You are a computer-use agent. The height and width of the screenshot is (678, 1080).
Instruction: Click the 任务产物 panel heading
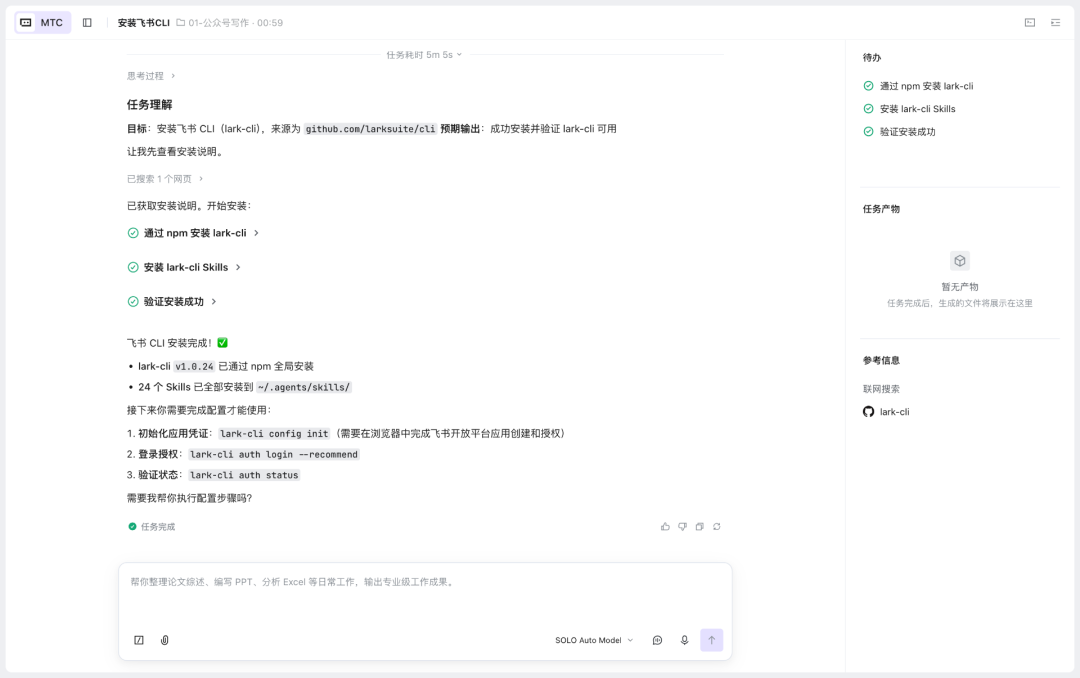(881, 209)
